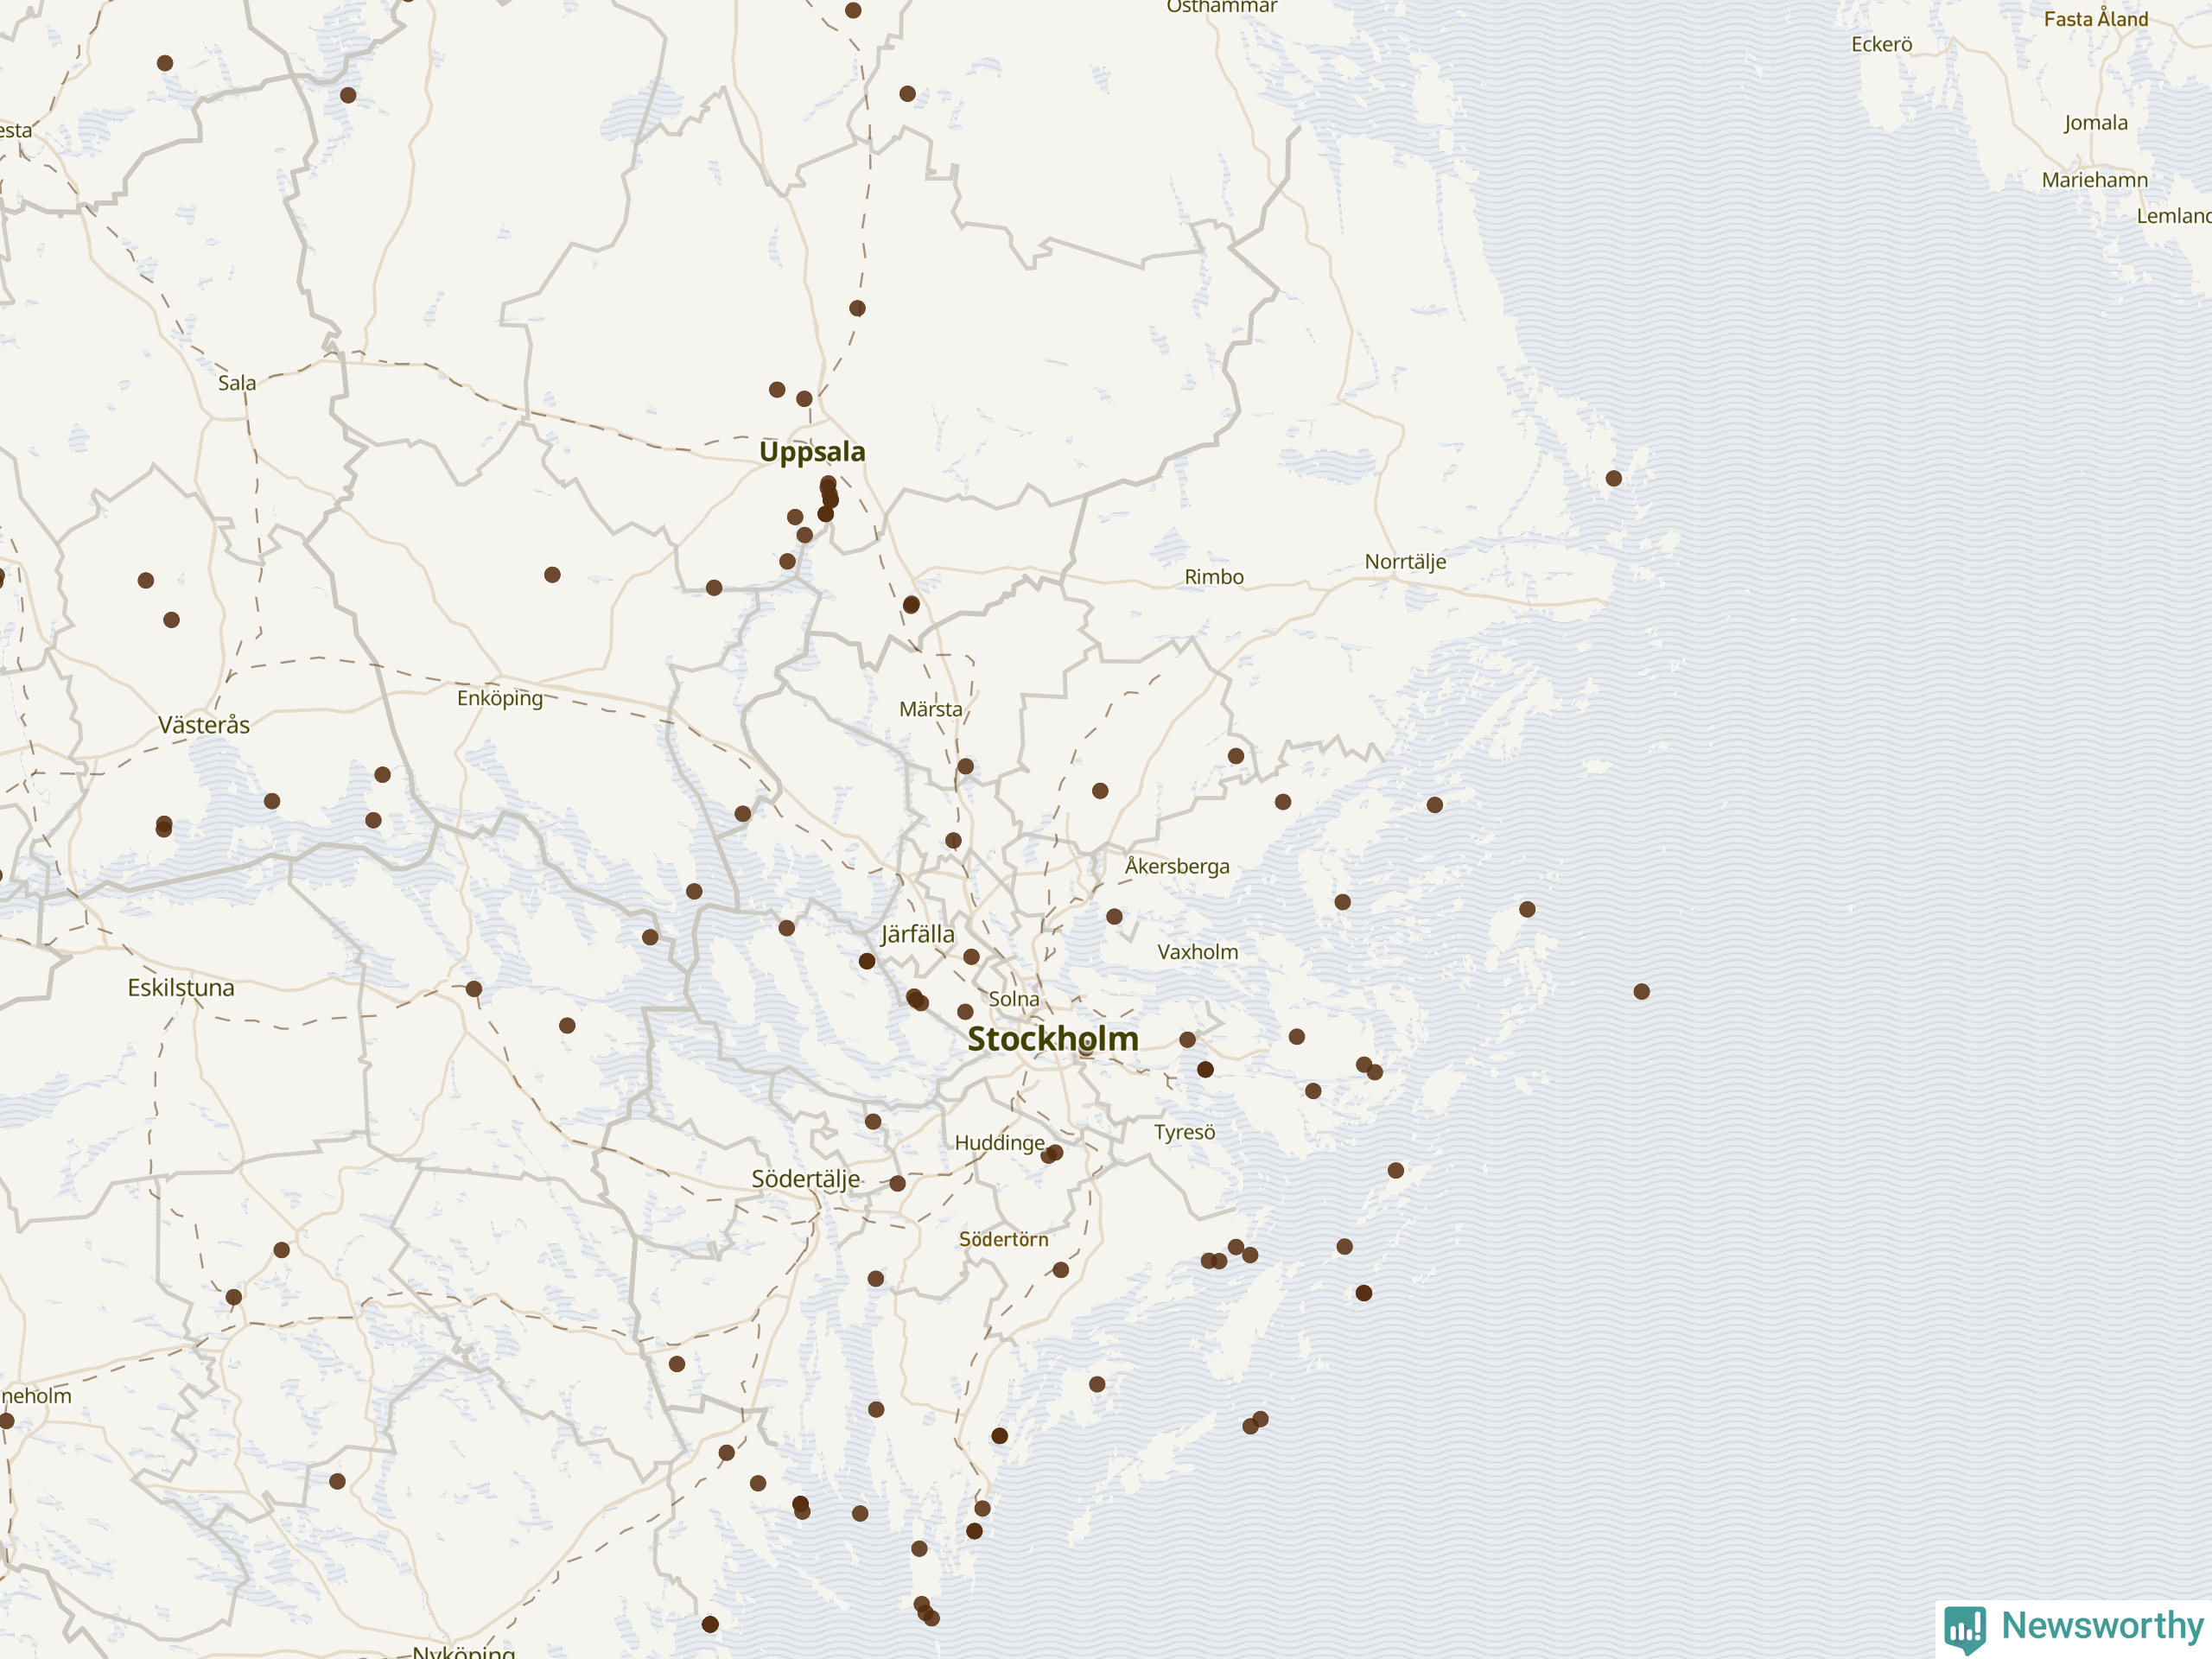Click the Åkersberga town label
2212x1659 pixels.
(1177, 865)
